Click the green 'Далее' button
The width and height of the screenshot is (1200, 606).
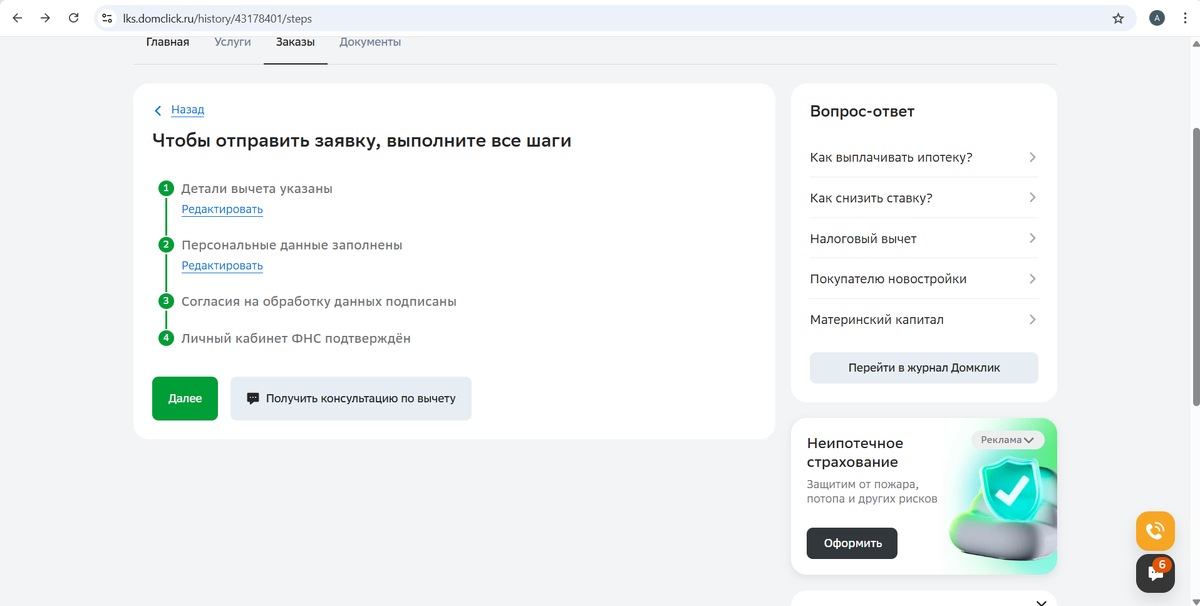tap(185, 398)
